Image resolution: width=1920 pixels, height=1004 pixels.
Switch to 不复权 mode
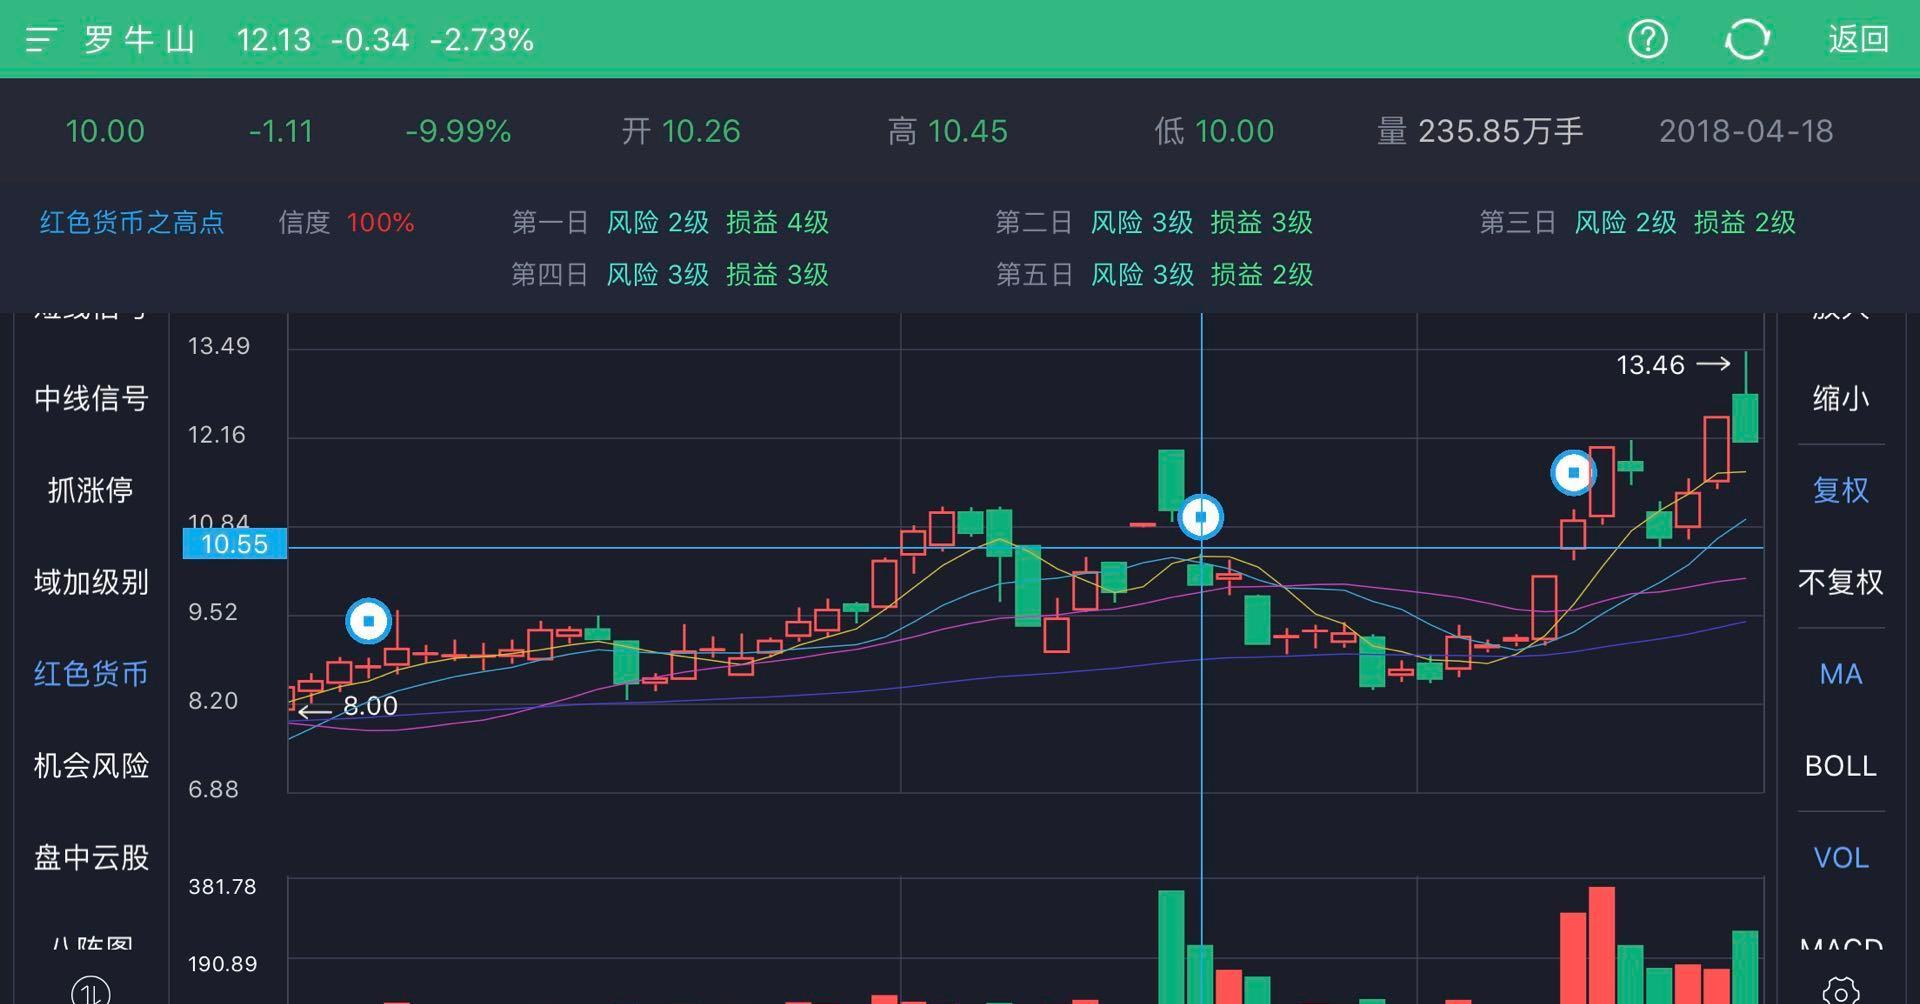pos(1841,582)
